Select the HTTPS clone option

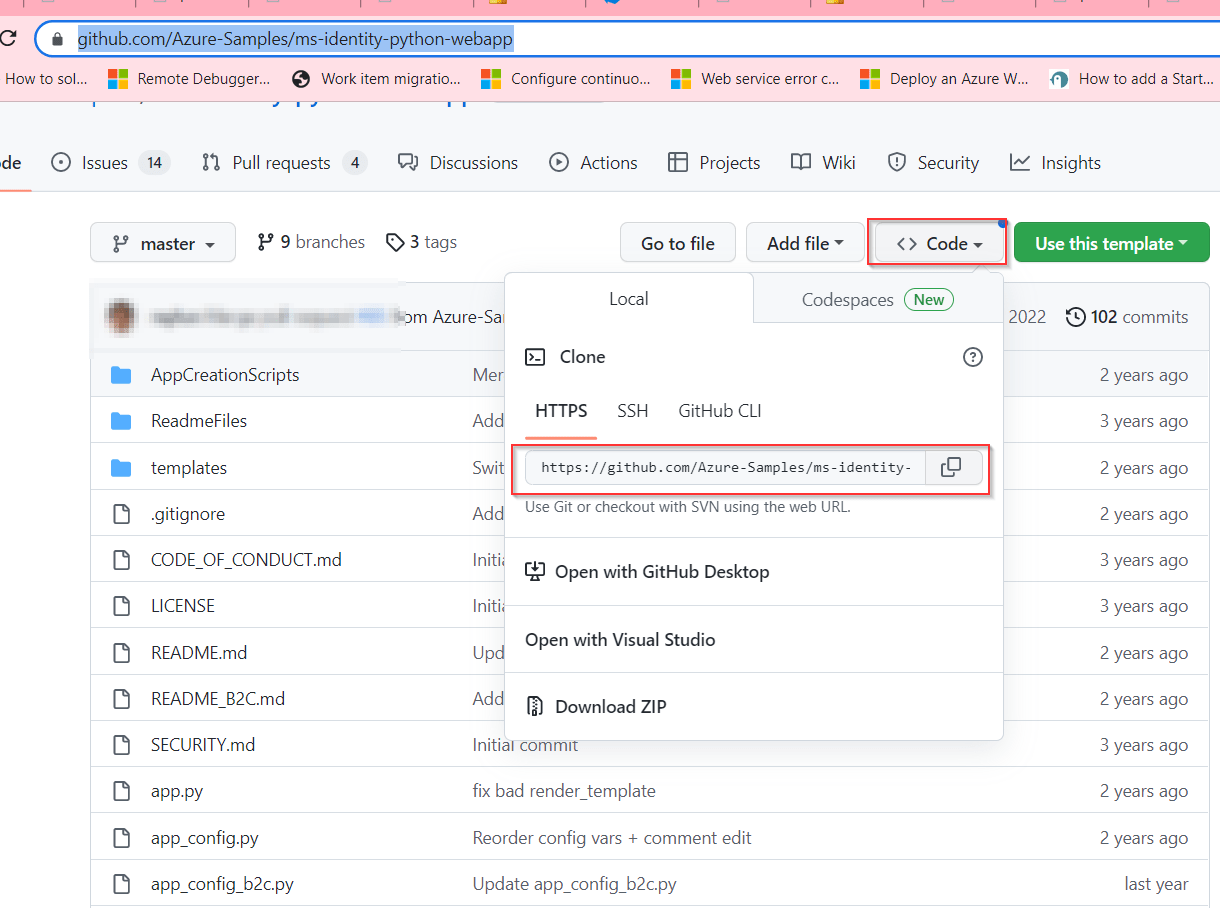561,411
